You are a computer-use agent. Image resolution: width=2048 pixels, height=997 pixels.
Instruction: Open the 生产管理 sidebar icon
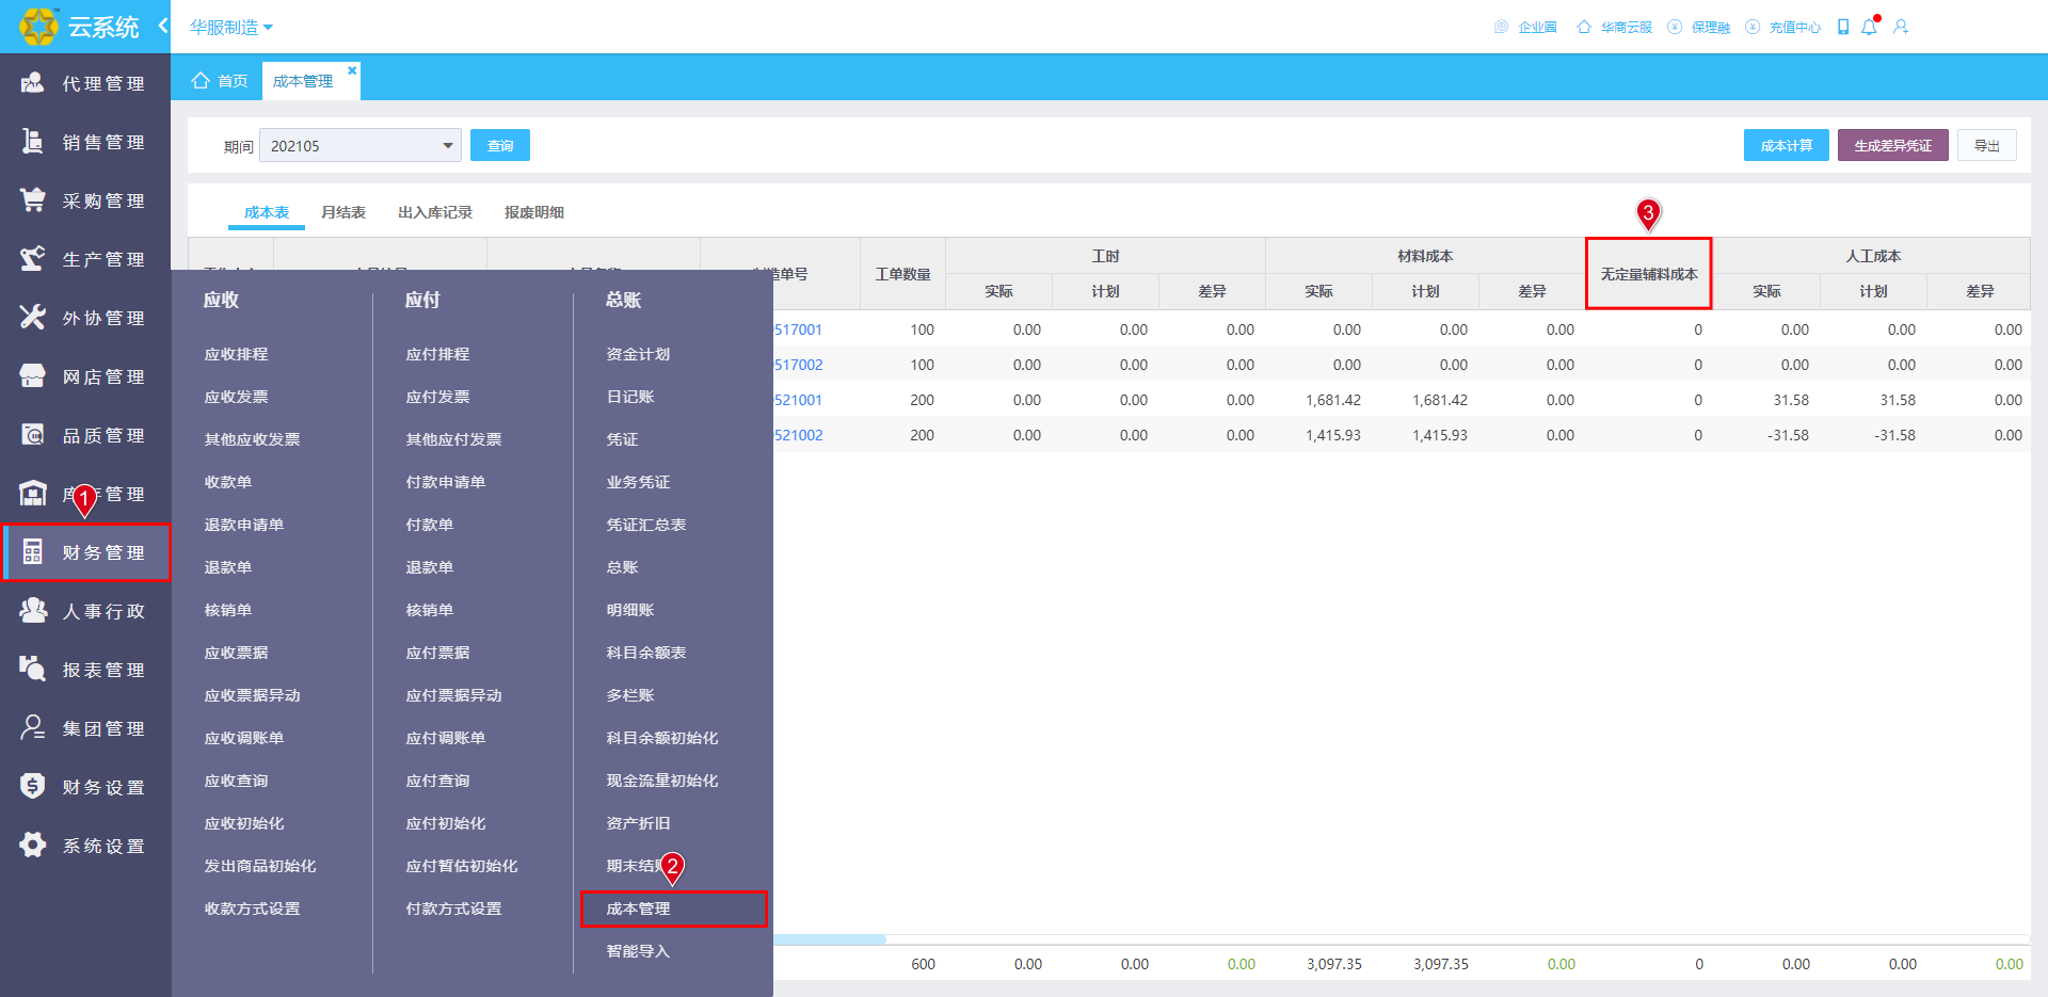(33, 259)
